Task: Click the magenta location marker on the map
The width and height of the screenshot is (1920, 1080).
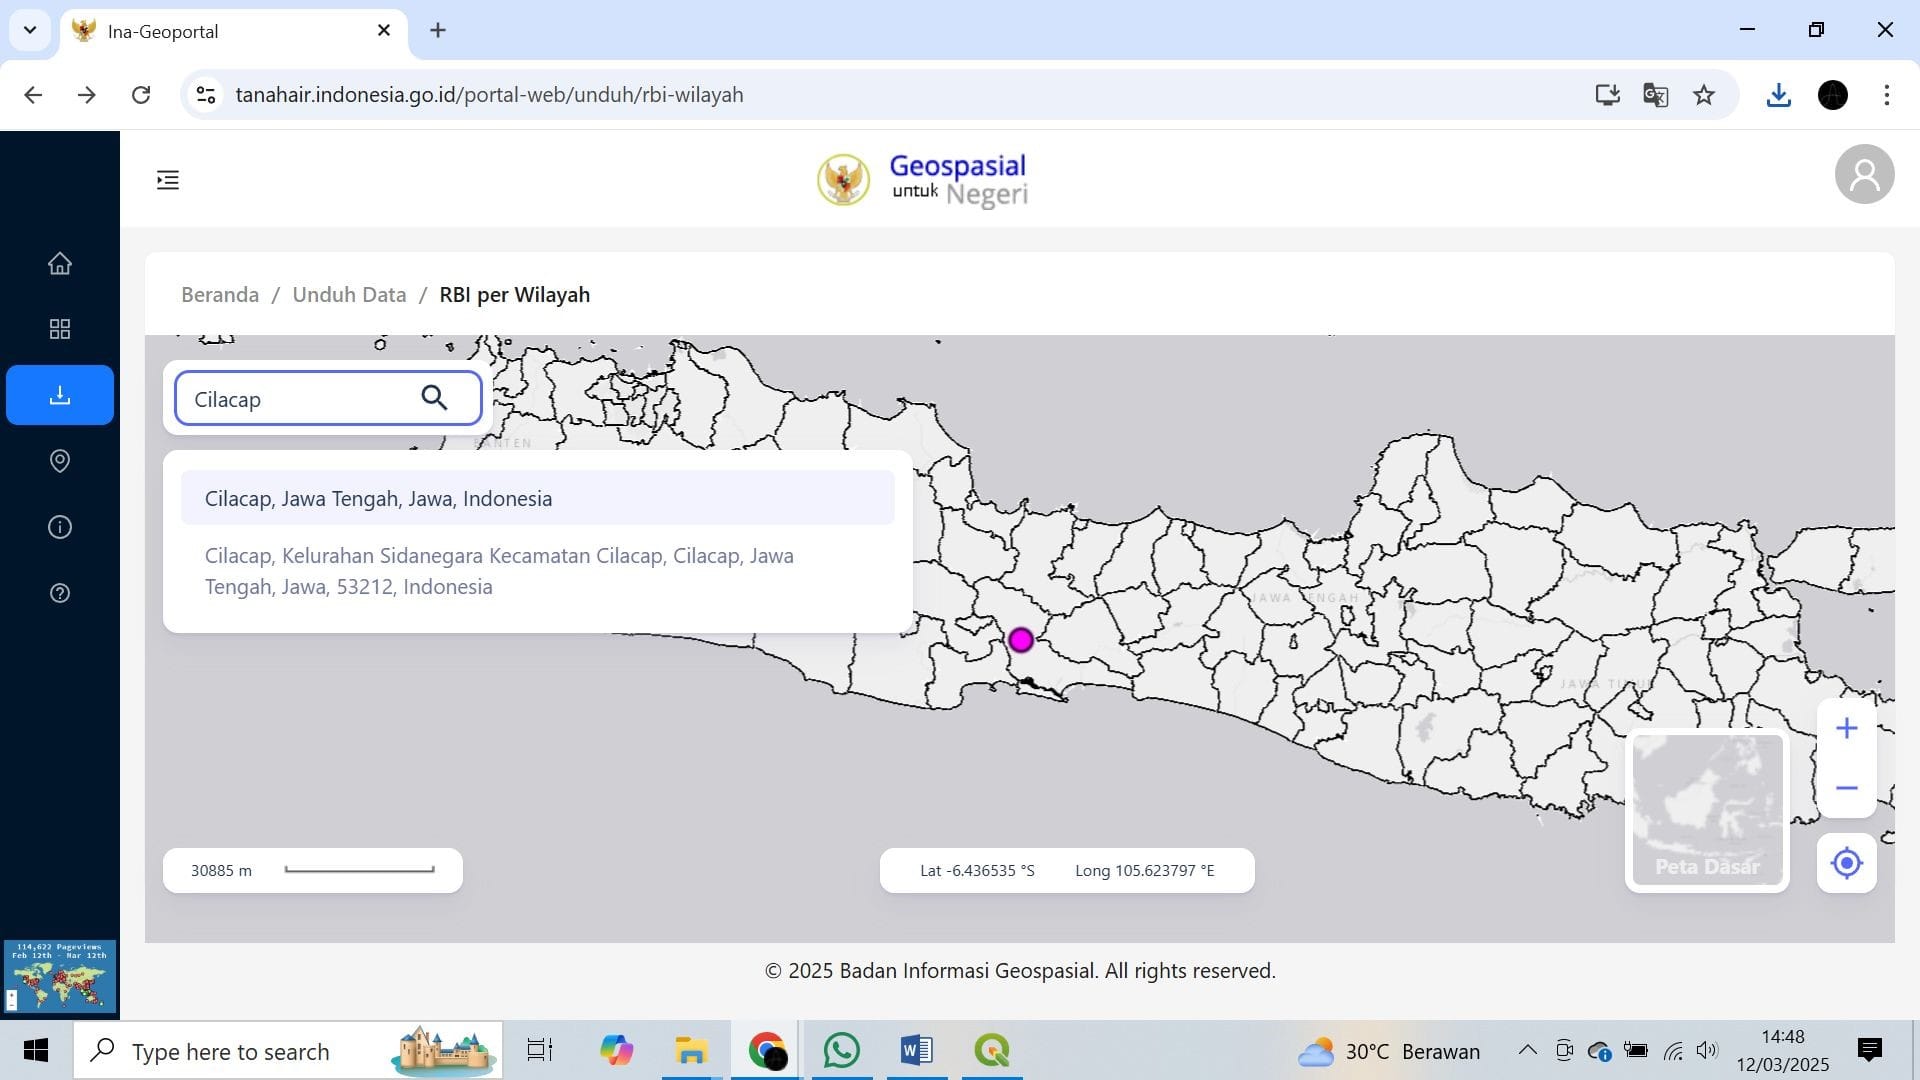Action: [1020, 640]
